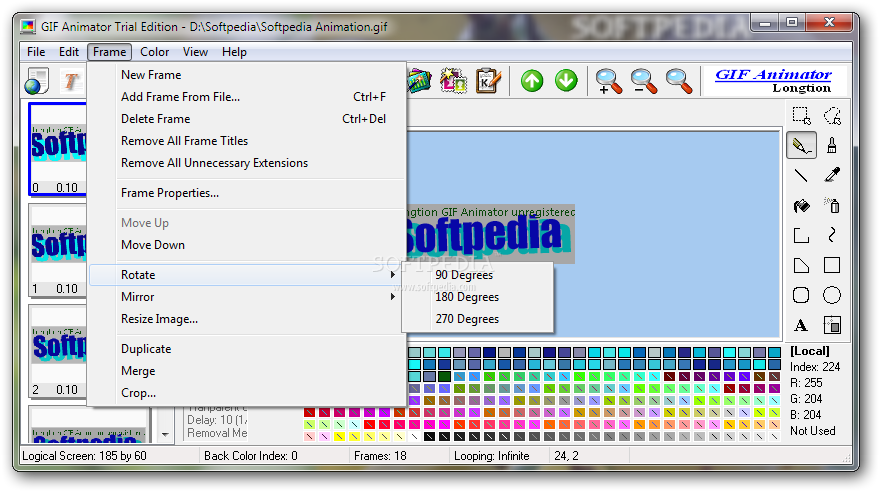The width and height of the screenshot is (880, 492).
Task: Open Frame Properties dialog
Action: 246,193
